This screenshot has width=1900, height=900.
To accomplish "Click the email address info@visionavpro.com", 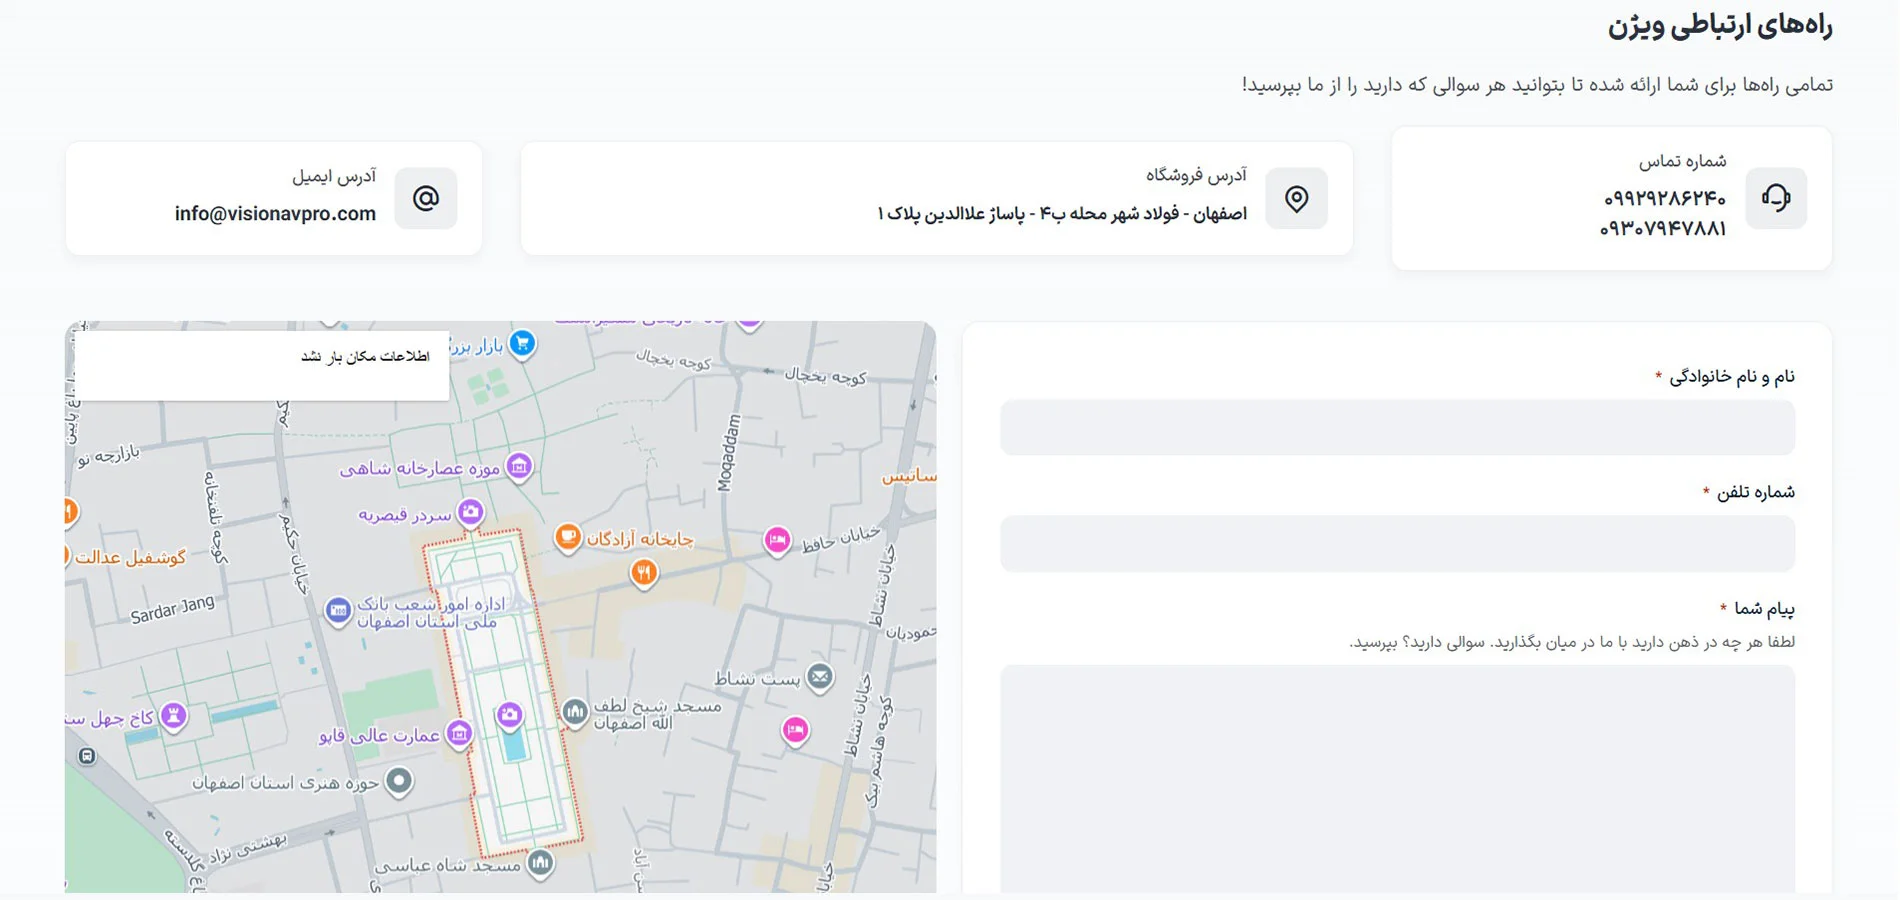I will [275, 213].
